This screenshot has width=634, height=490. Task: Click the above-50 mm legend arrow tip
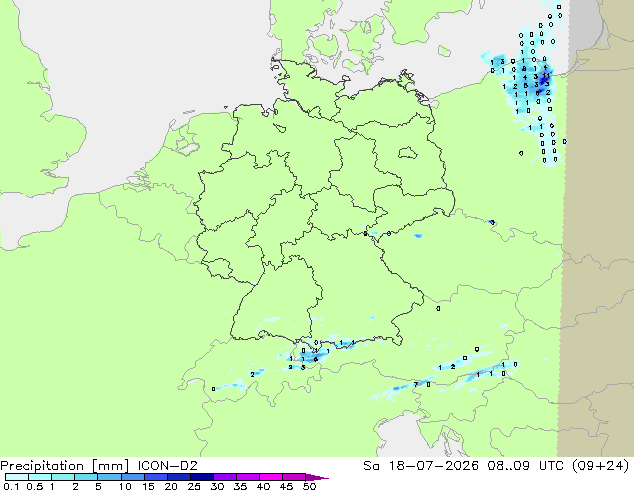pyautogui.click(x=317, y=477)
